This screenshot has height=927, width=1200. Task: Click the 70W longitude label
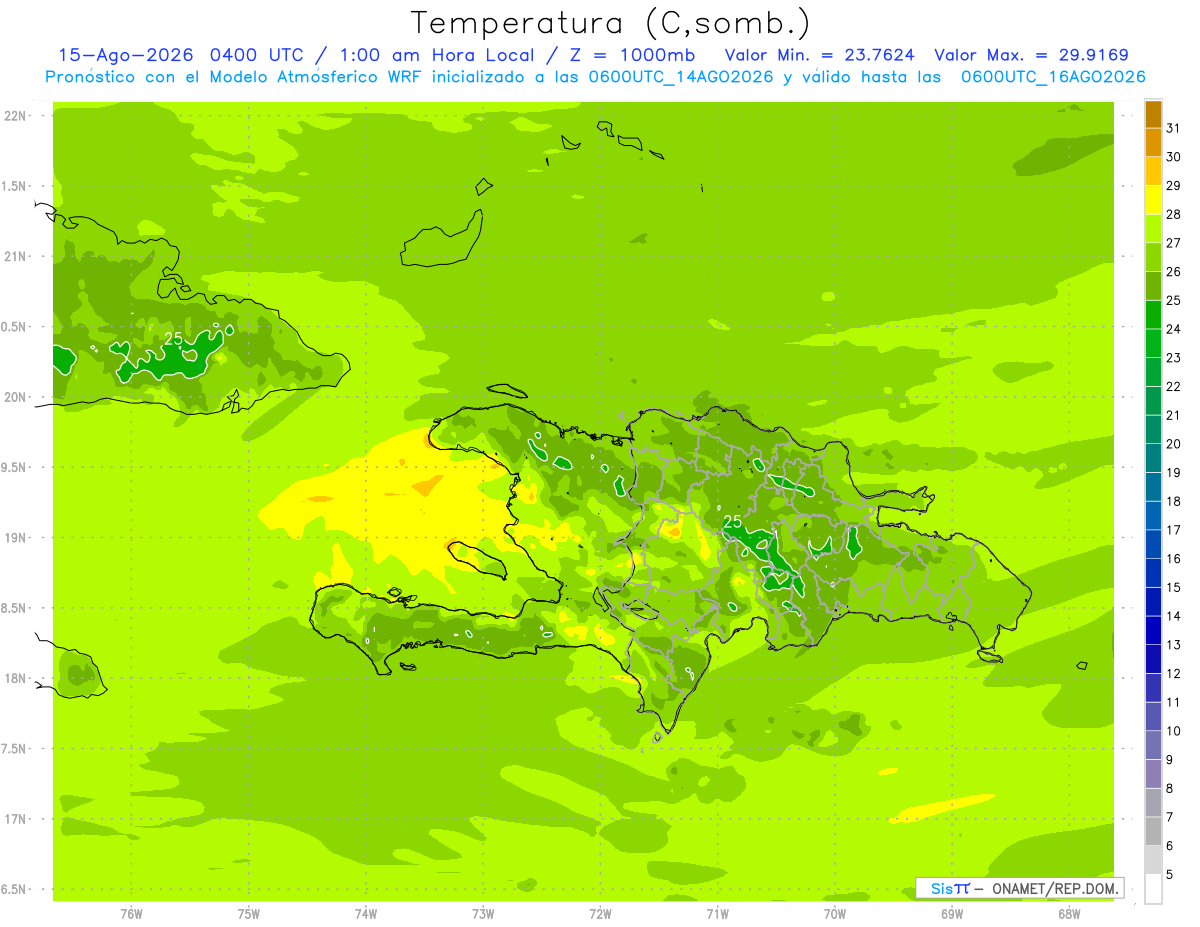click(835, 914)
